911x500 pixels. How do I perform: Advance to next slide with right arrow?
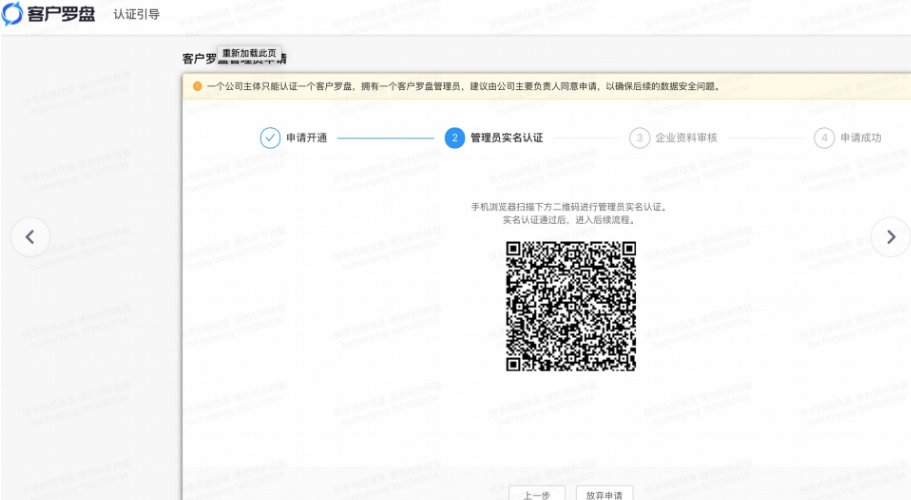891,237
